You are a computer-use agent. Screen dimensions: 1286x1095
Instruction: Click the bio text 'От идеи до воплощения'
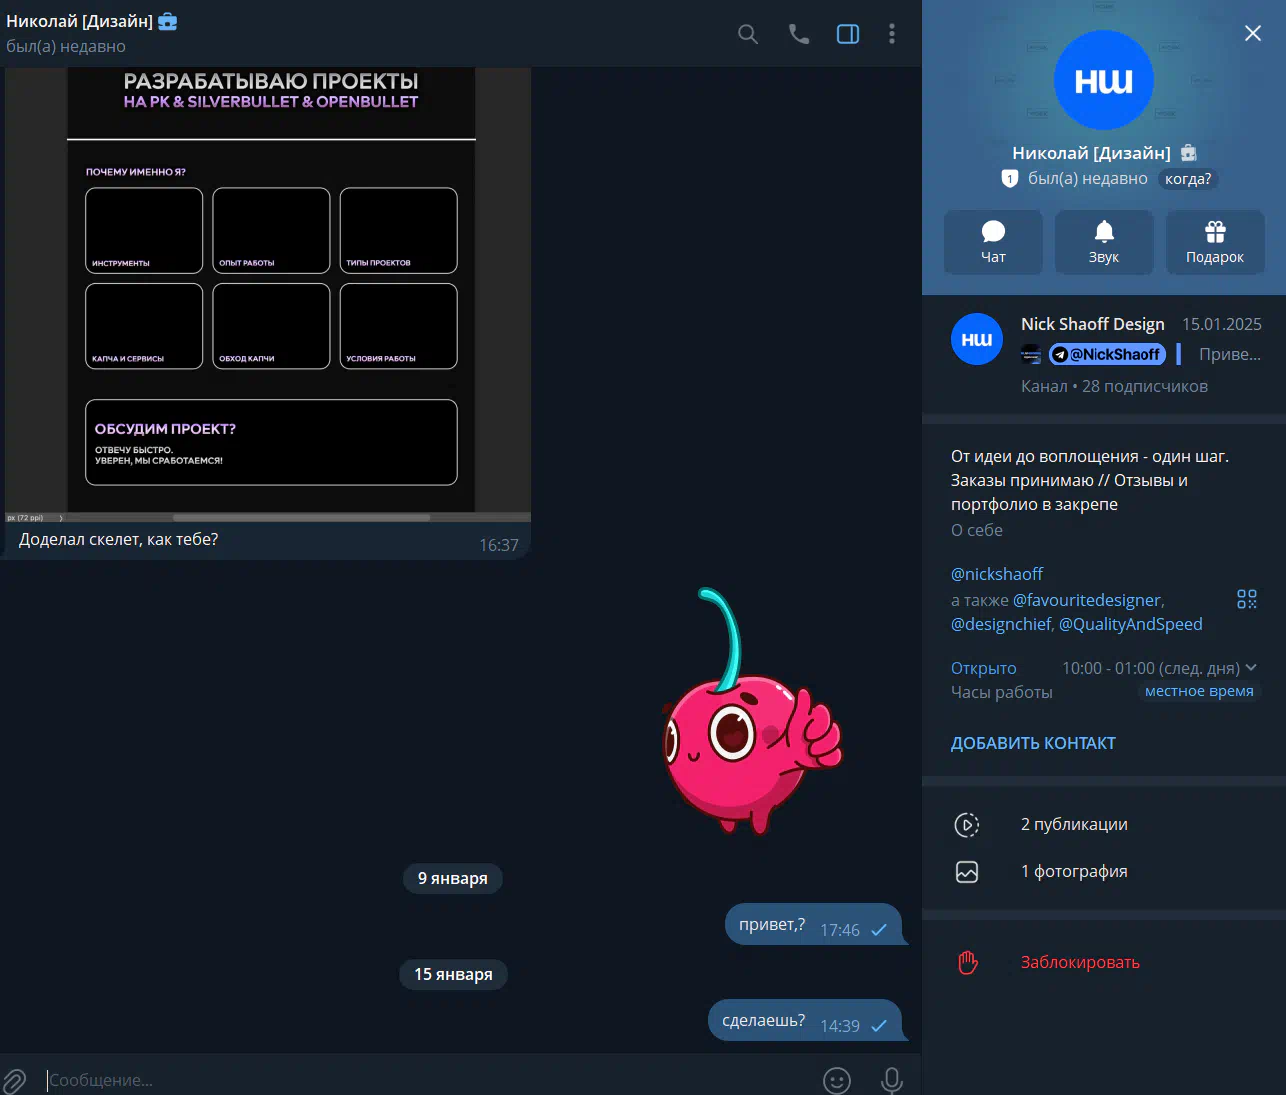(1090, 480)
